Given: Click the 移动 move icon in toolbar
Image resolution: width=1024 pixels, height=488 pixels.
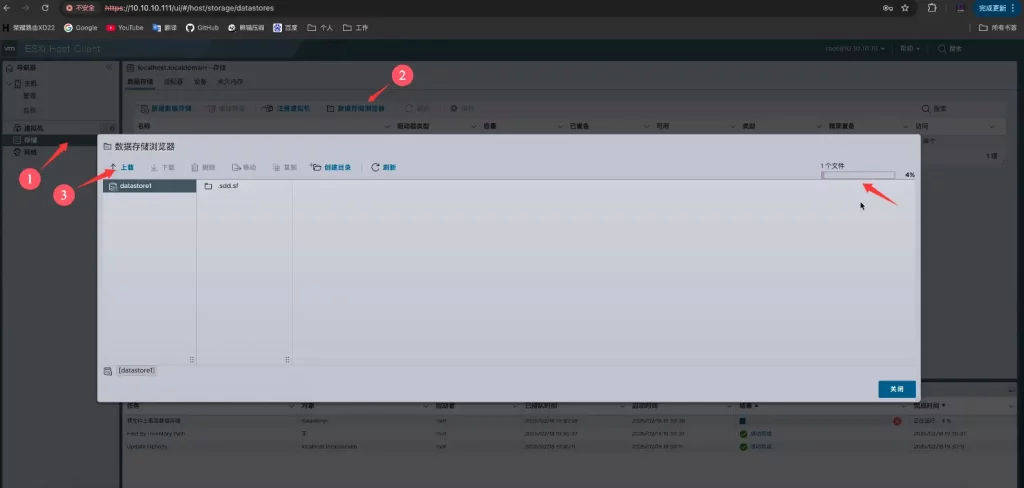Looking at the screenshot, I should point(244,167).
